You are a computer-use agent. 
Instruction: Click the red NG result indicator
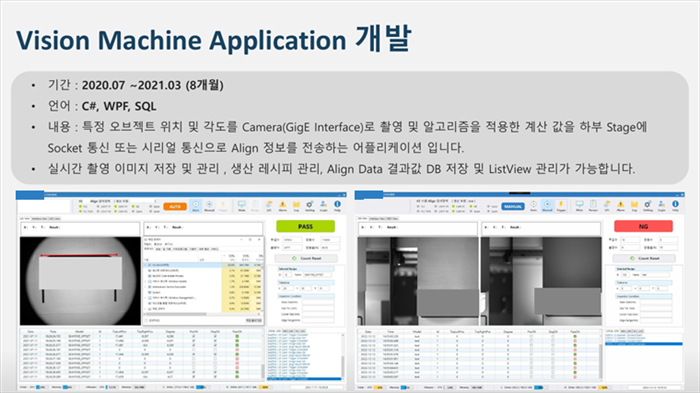pos(643,226)
